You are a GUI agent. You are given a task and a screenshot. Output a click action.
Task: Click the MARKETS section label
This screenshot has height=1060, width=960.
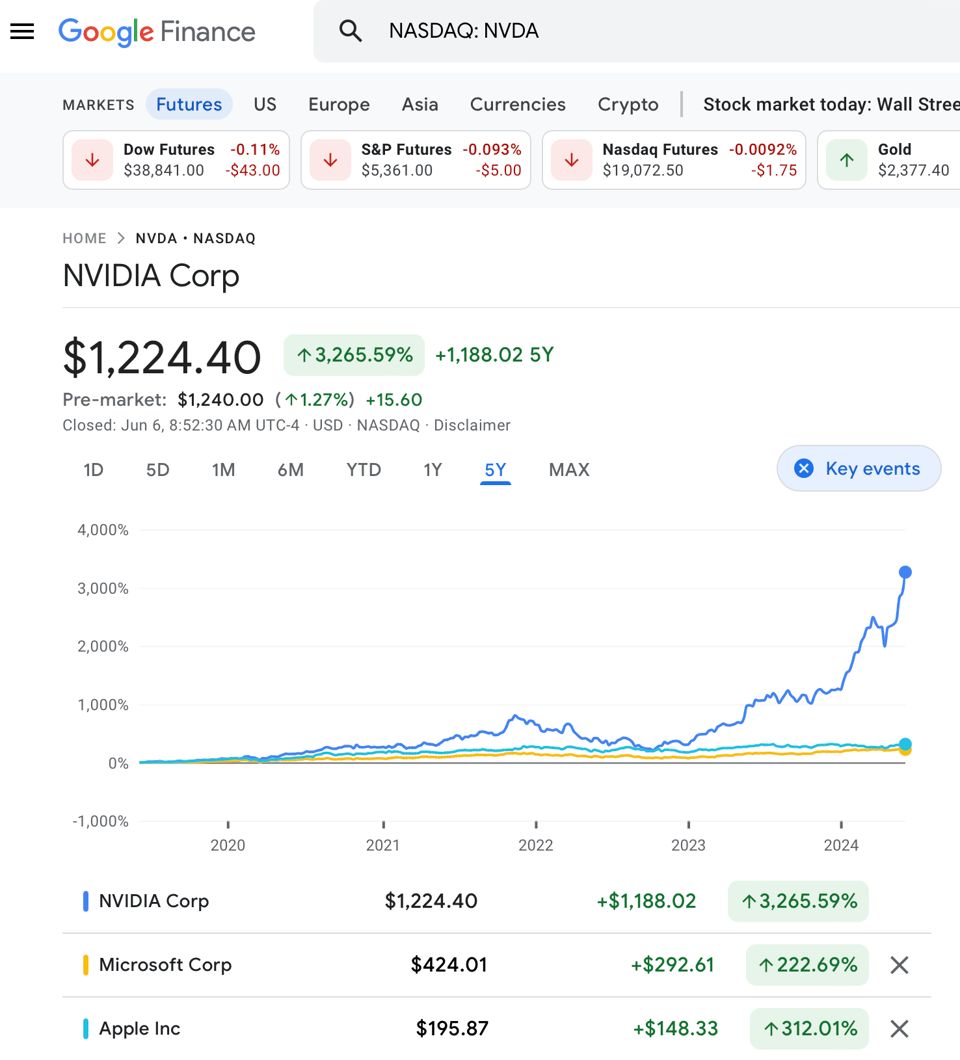coord(98,105)
